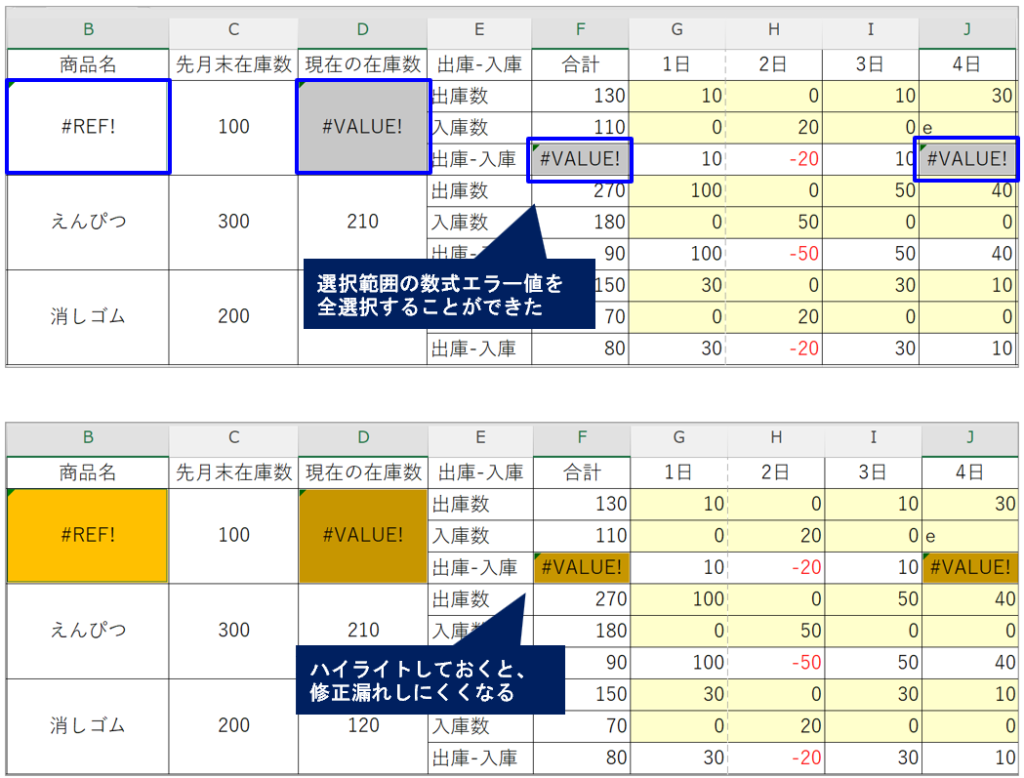This screenshot has height=778, width=1024.
Task: Select the column D header in the bottom sheet
Action: [x=363, y=438]
